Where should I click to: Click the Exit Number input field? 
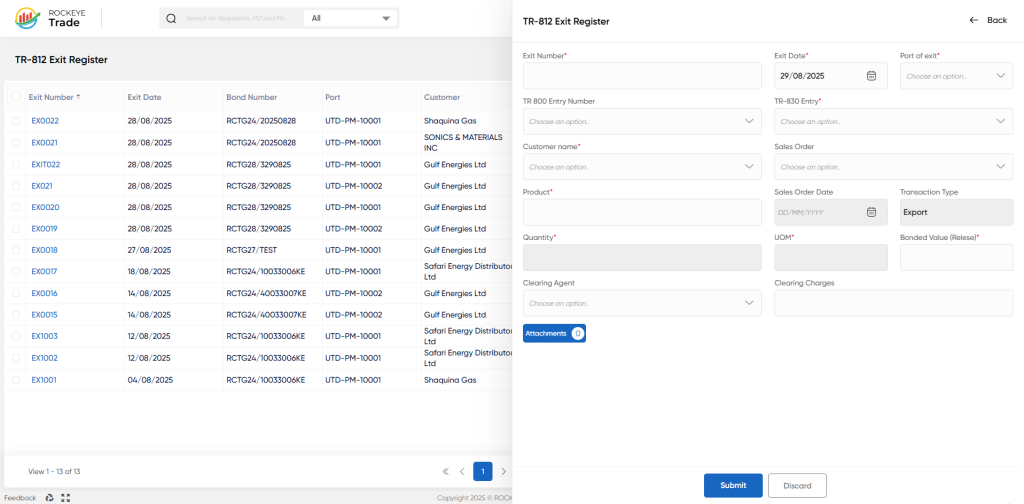coord(642,76)
